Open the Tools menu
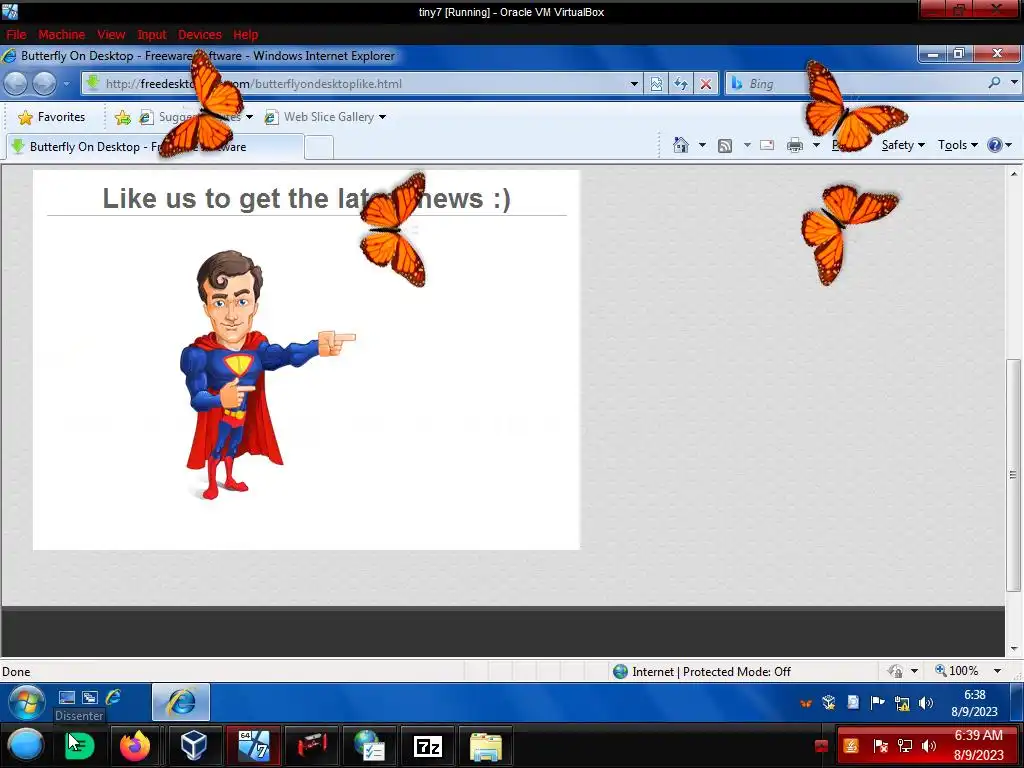The width and height of the screenshot is (1024, 768). coord(957,145)
